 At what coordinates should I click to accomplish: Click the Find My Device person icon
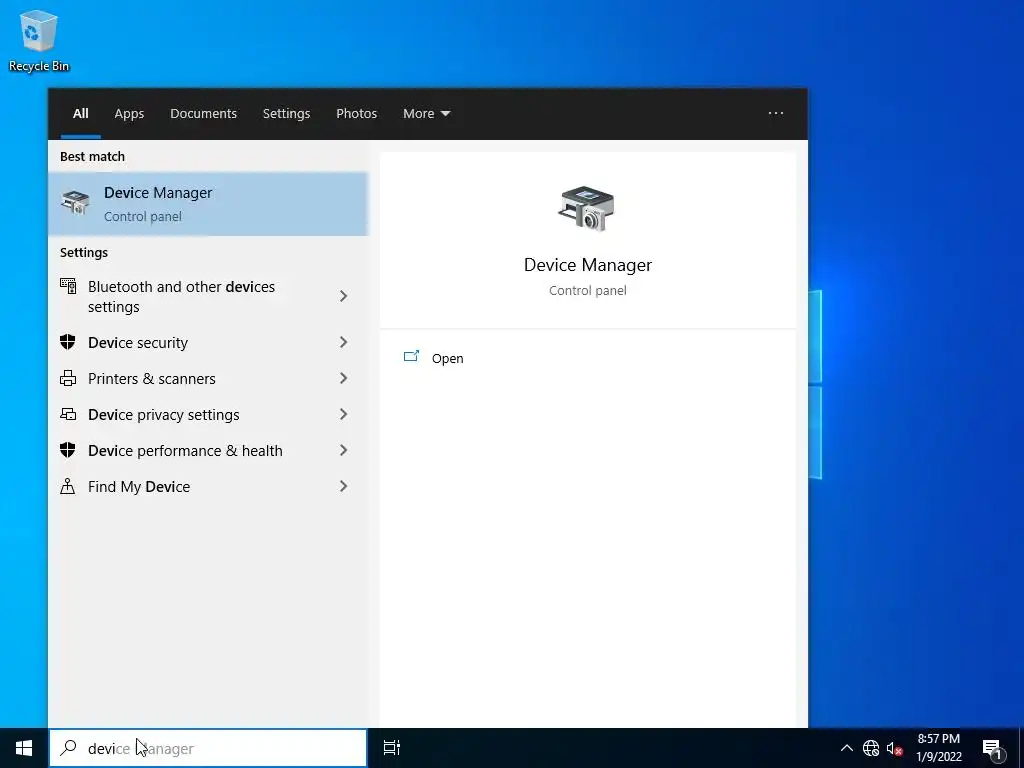[67, 486]
